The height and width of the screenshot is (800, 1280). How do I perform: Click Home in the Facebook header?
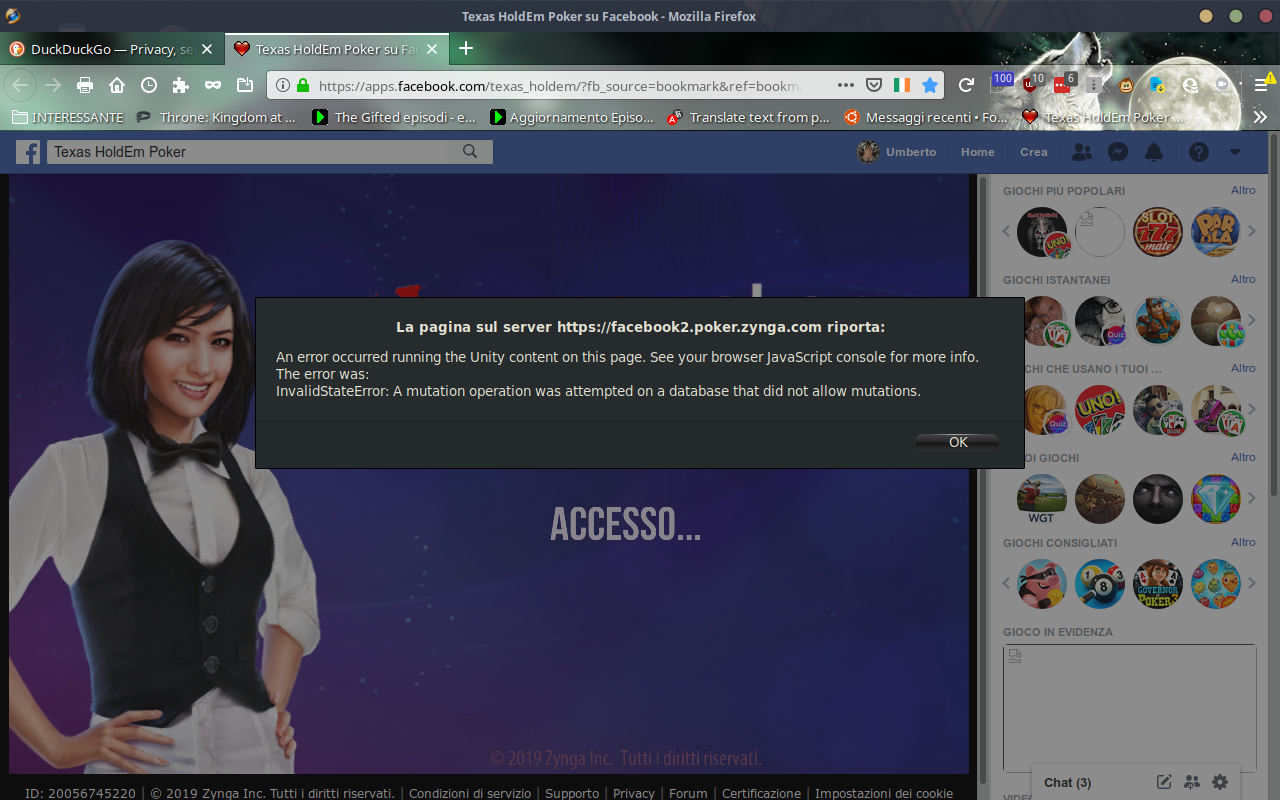978,152
